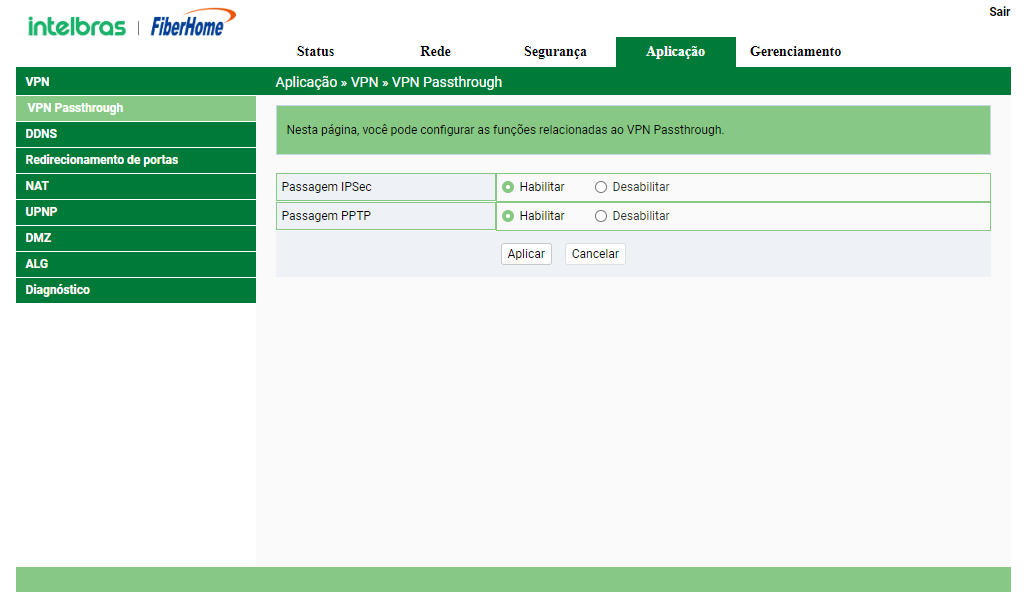Open the Diagnóstico sidebar item
This screenshot has height=615, width=1030.
click(x=136, y=290)
